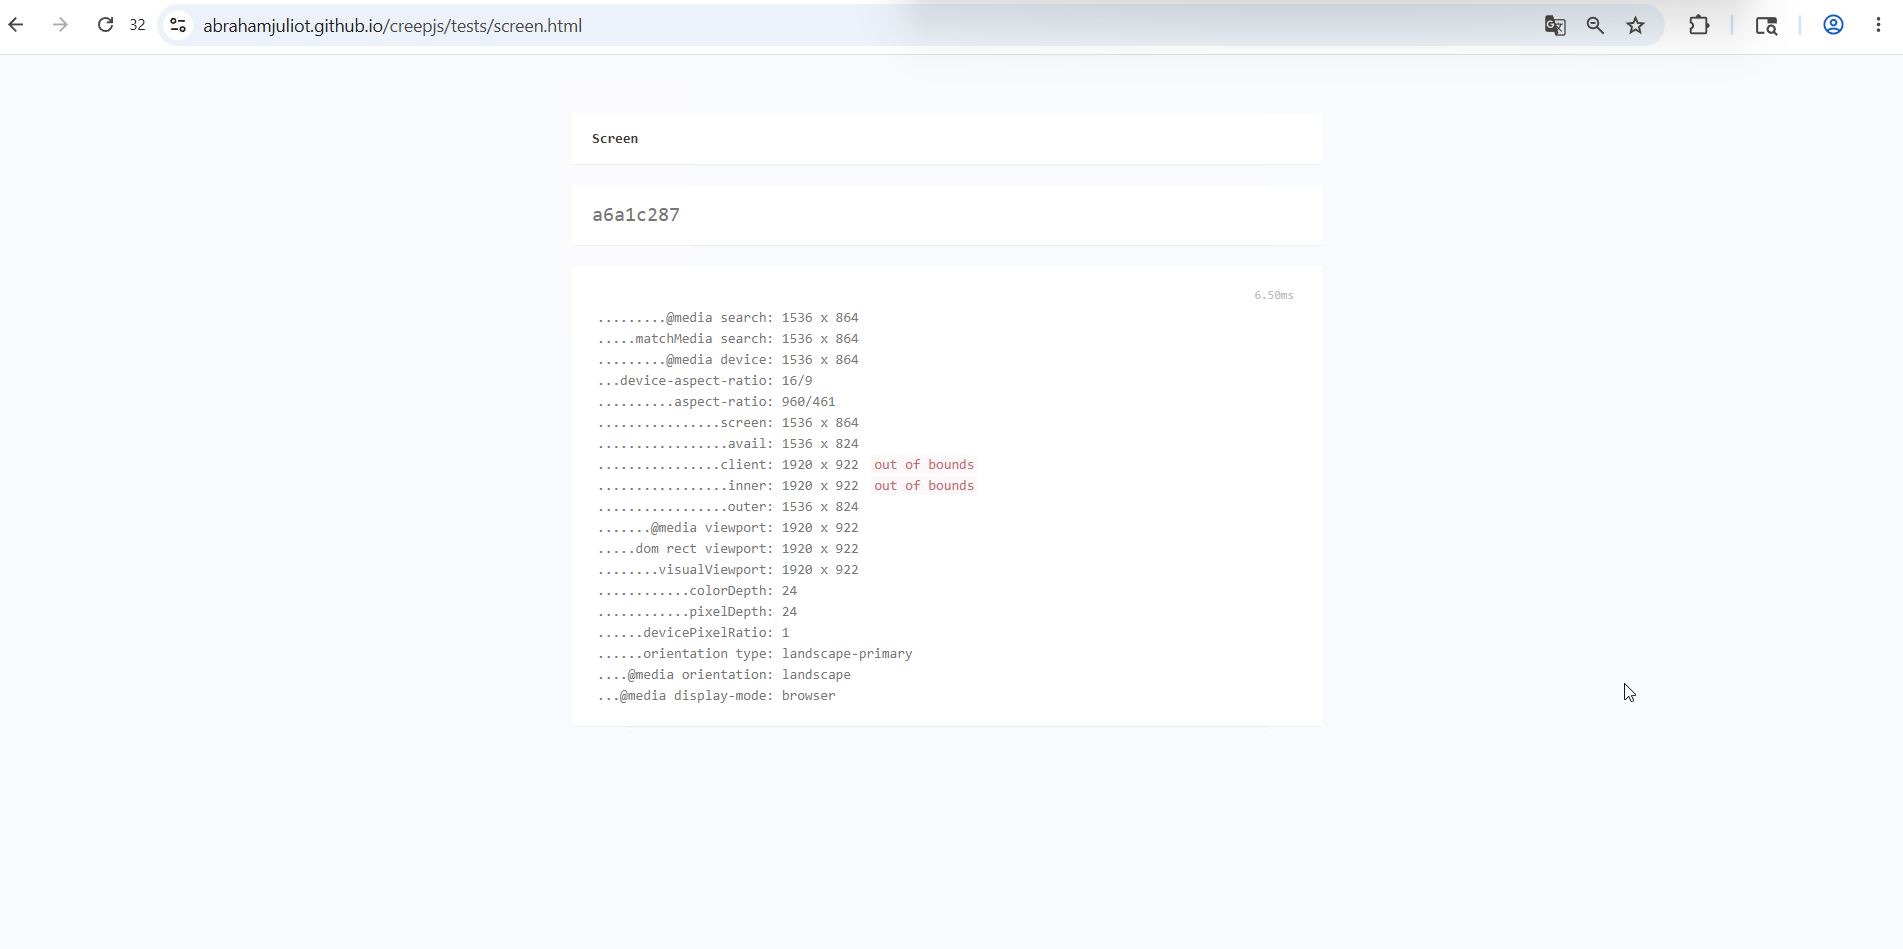1903x949 pixels.
Task: Click the display-mode browser value
Action: point(808,696)
